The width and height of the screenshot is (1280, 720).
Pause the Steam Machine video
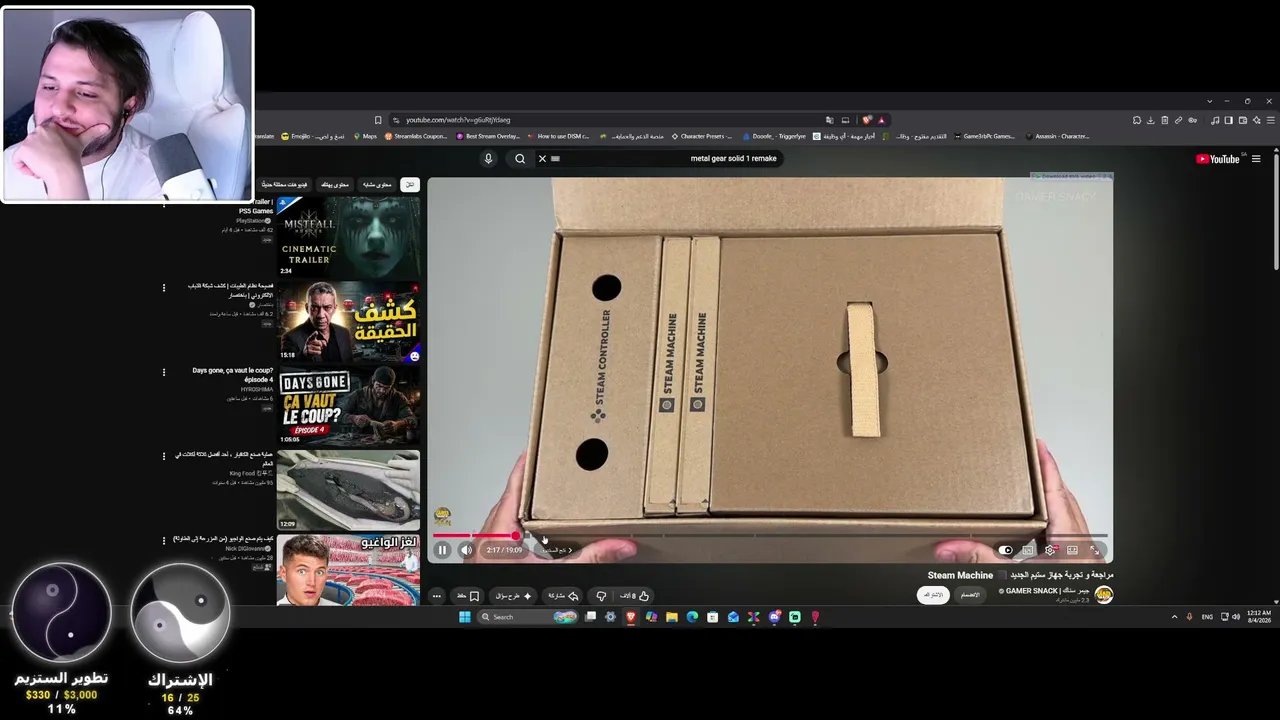click(442, 550)
